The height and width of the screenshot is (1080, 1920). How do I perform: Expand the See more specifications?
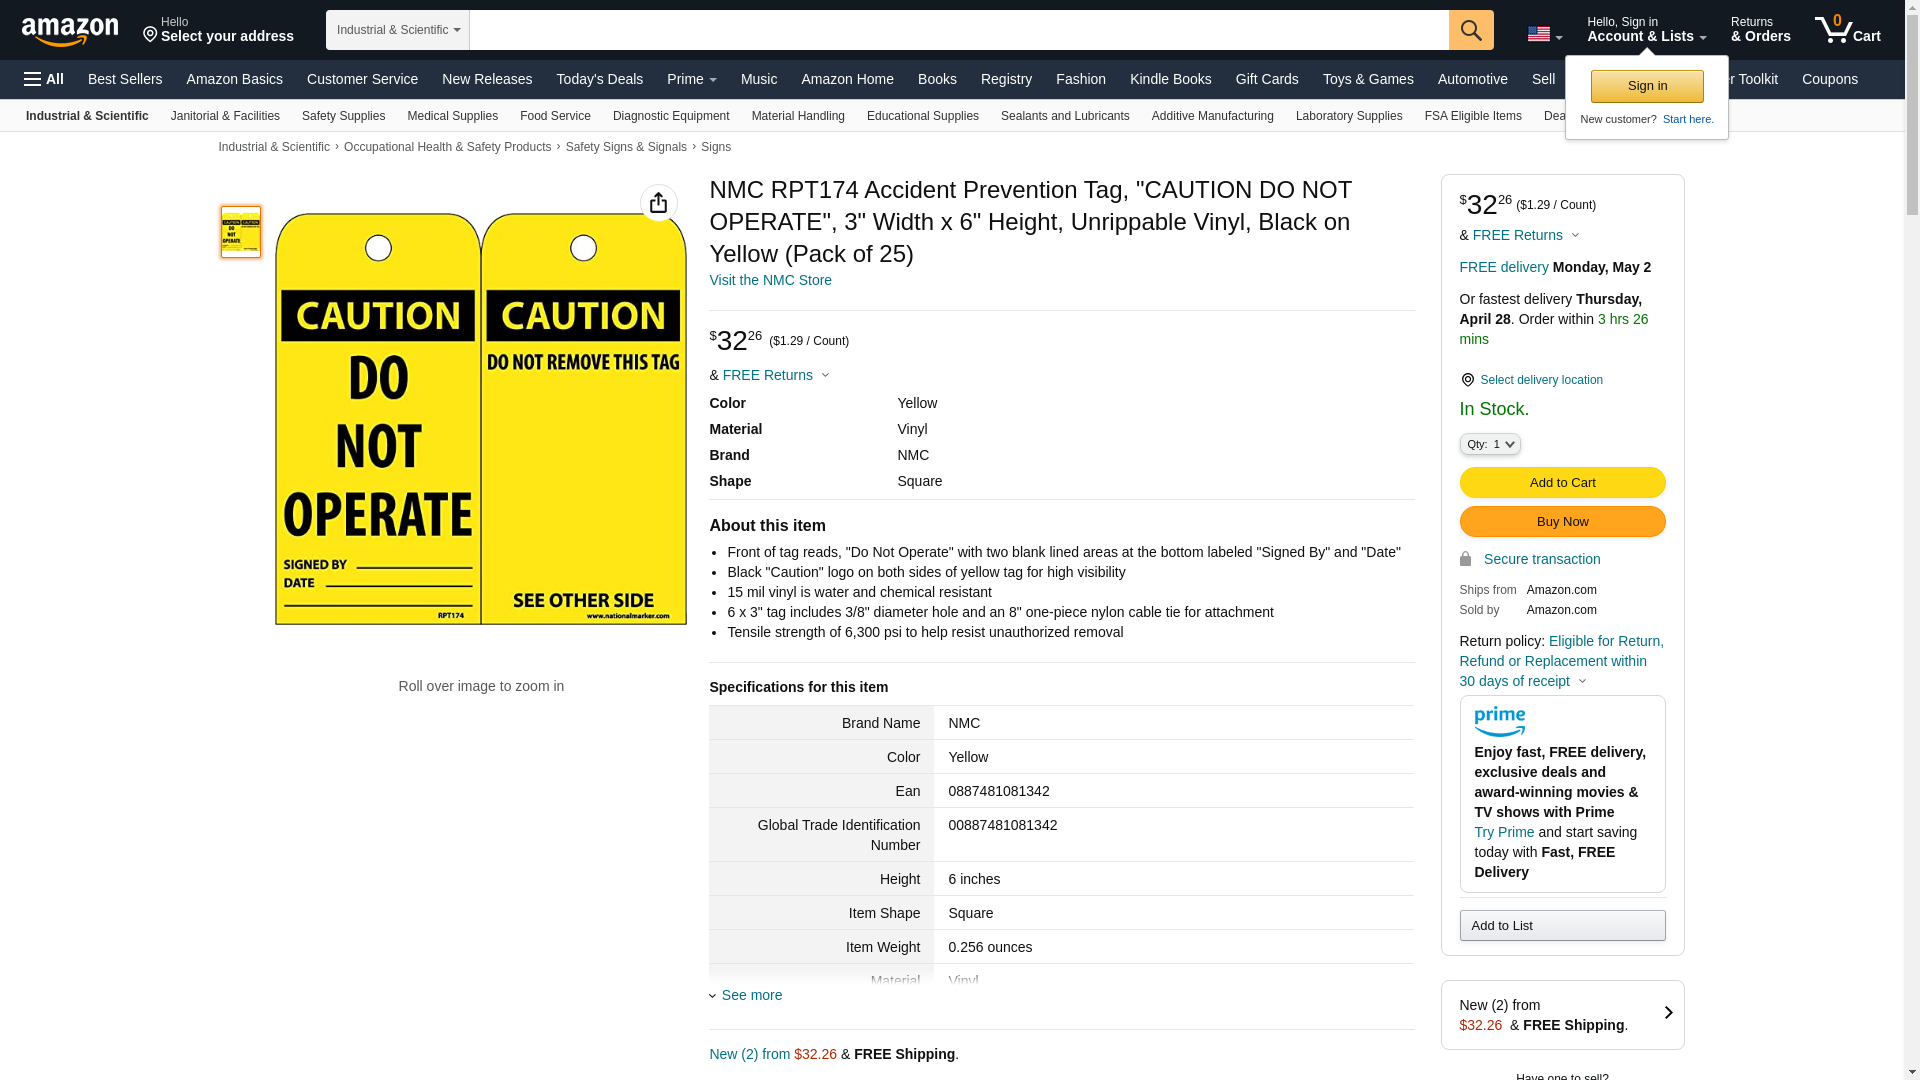[x=751, y=995]
